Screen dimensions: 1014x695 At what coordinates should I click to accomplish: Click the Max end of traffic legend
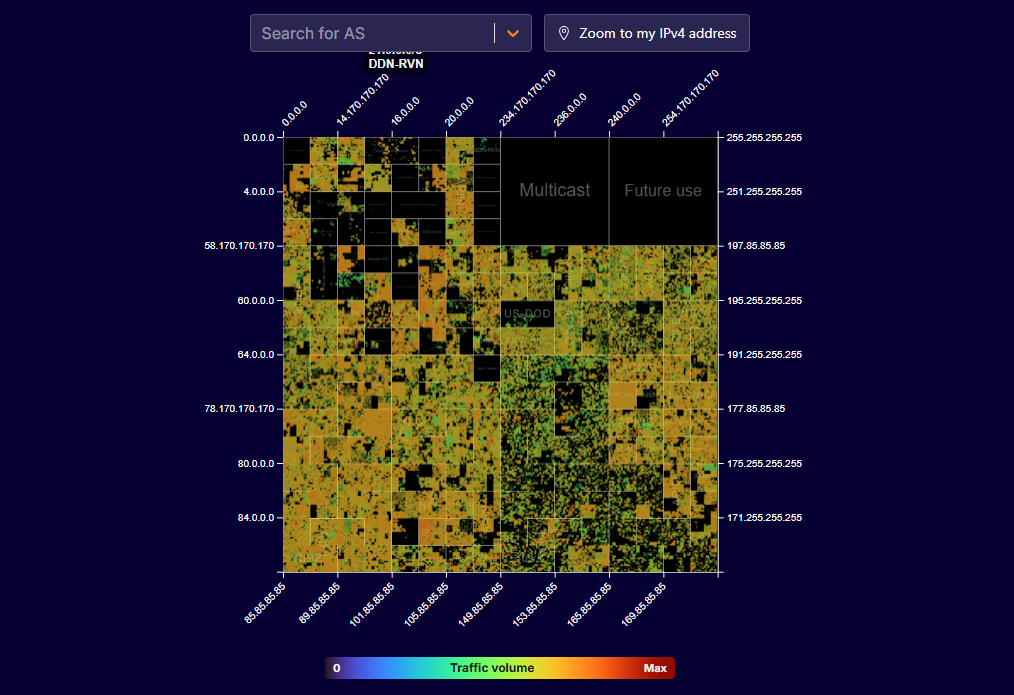tap(654, 668)
